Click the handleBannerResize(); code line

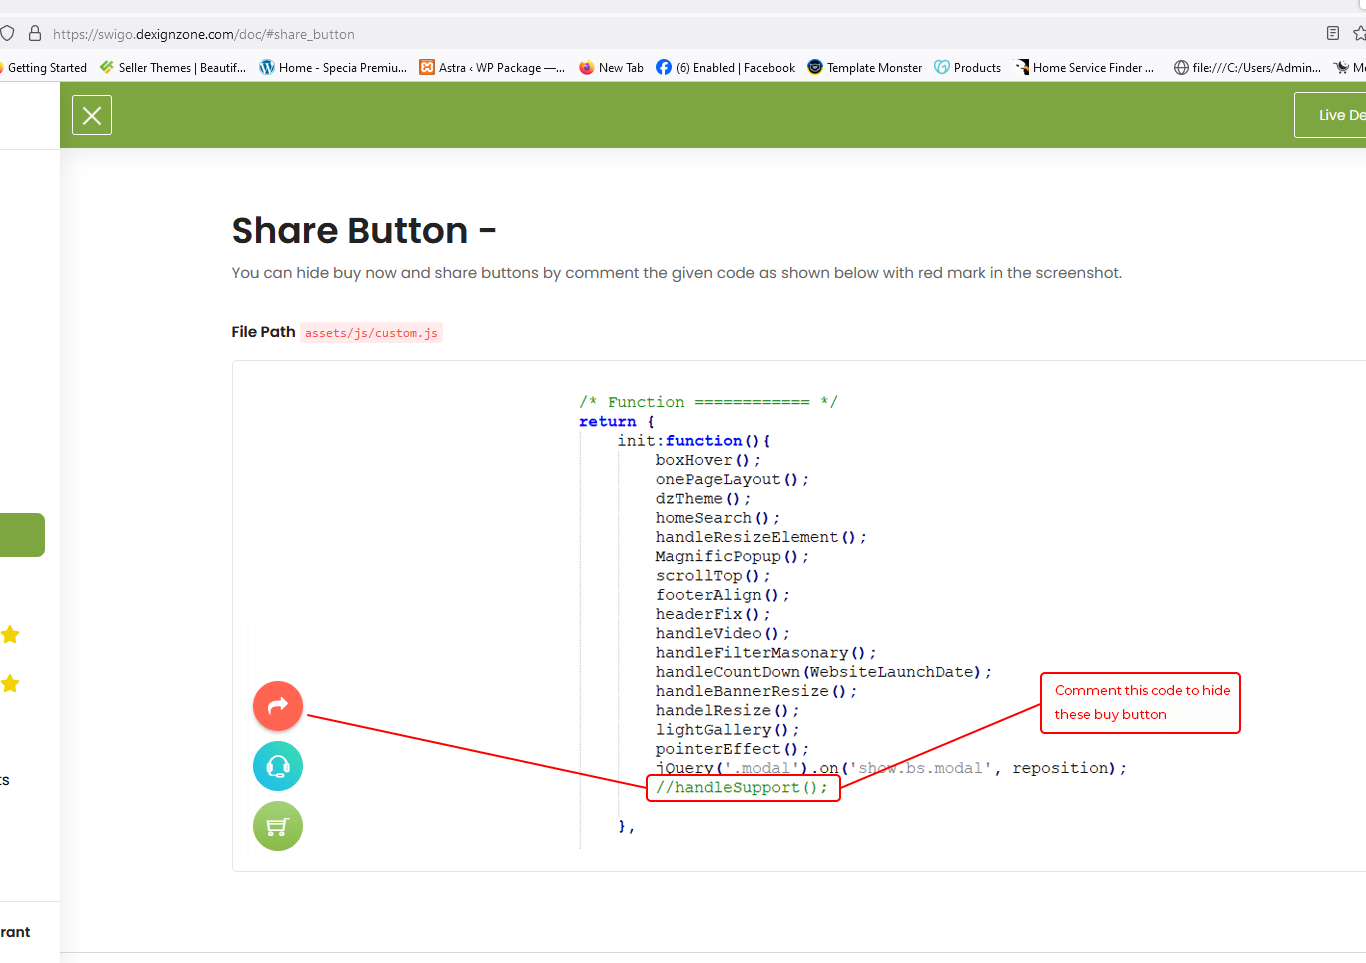(x=756, y=691)
